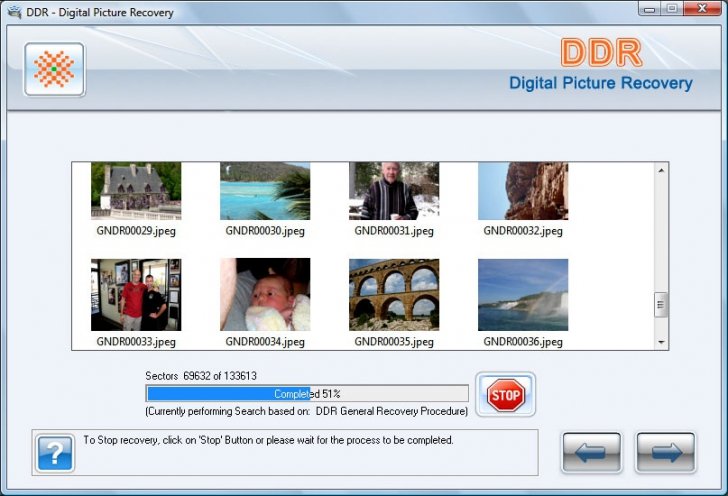
Task: Close the DDR window
Action: coord(702,9)
